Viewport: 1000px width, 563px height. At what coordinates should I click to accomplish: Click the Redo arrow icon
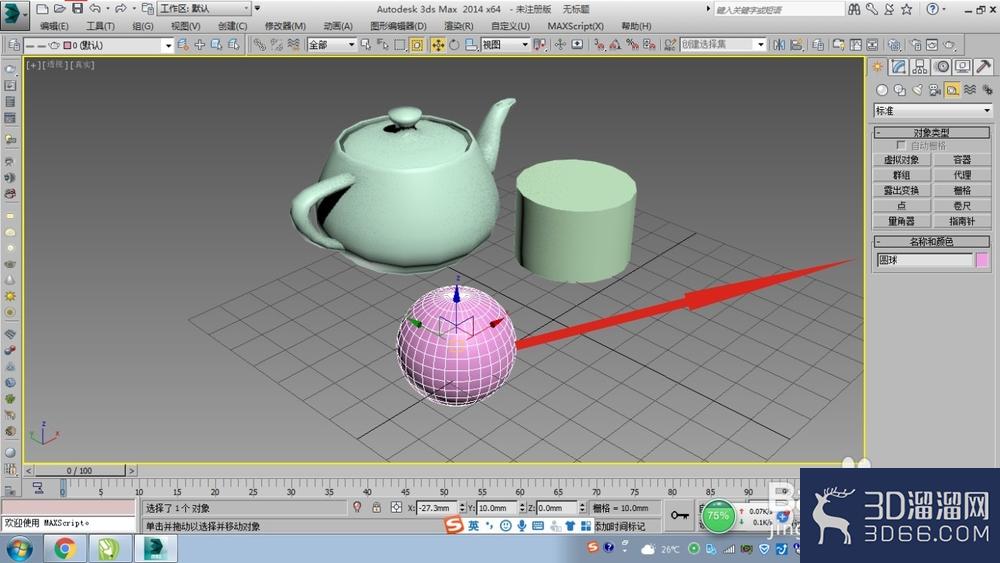pyautogui.click(x=121, y=9)
